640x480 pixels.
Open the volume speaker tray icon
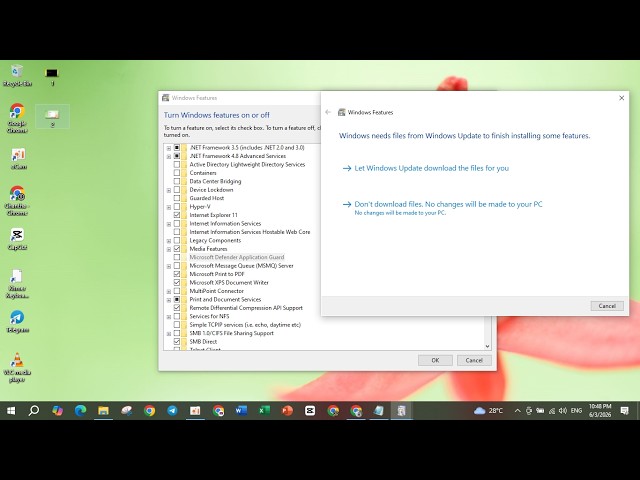point(563,411)
